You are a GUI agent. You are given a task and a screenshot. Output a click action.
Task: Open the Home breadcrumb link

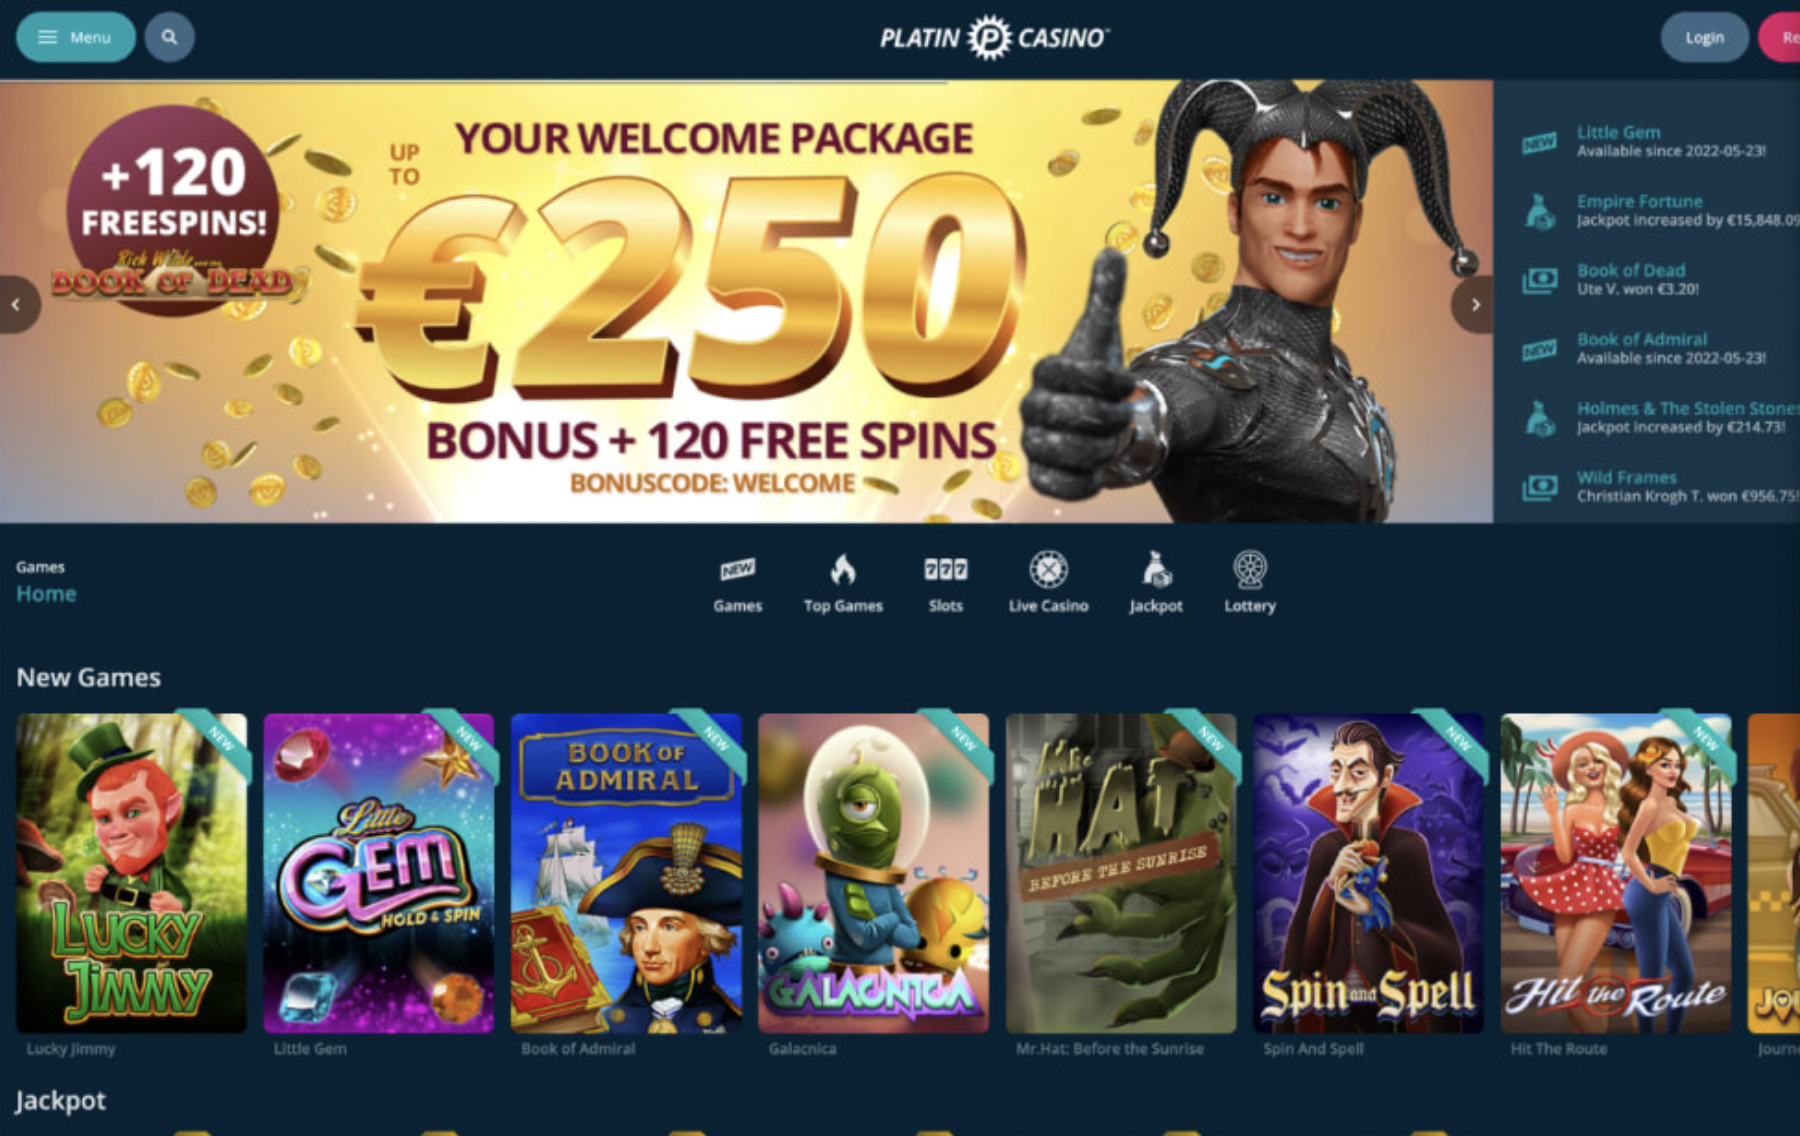(46, 594)
